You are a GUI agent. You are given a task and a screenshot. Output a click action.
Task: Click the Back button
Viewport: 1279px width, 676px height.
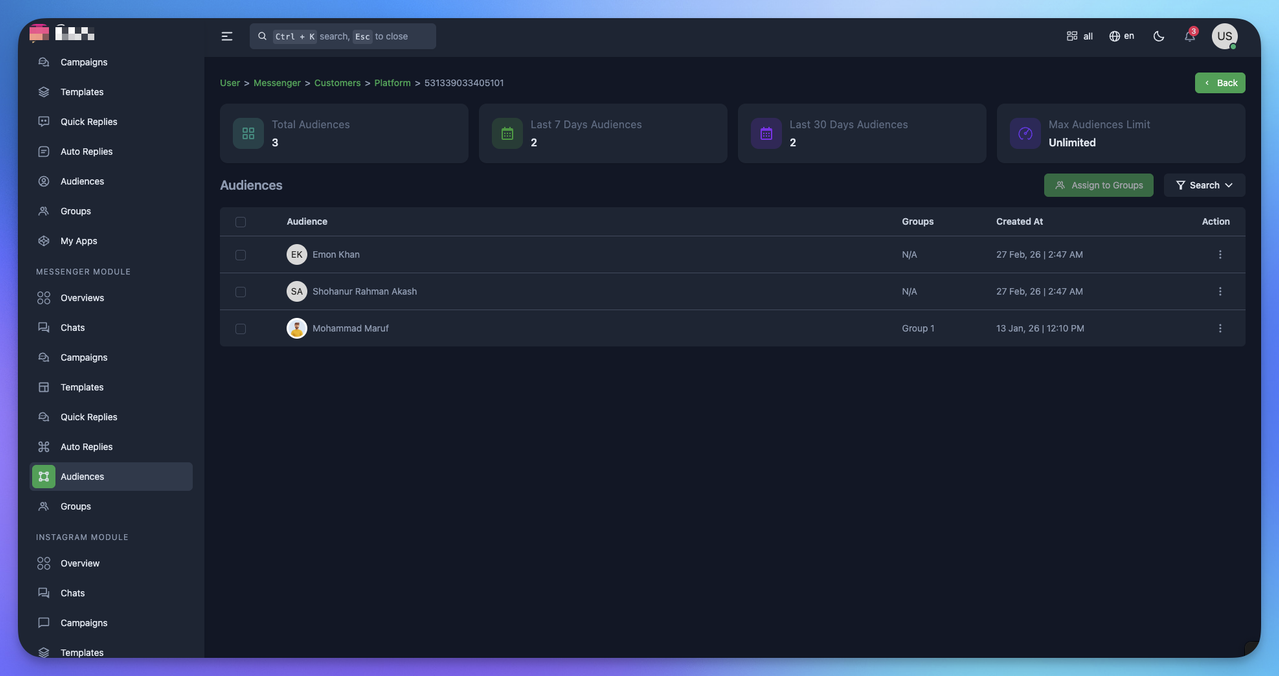click(1220, 83)
